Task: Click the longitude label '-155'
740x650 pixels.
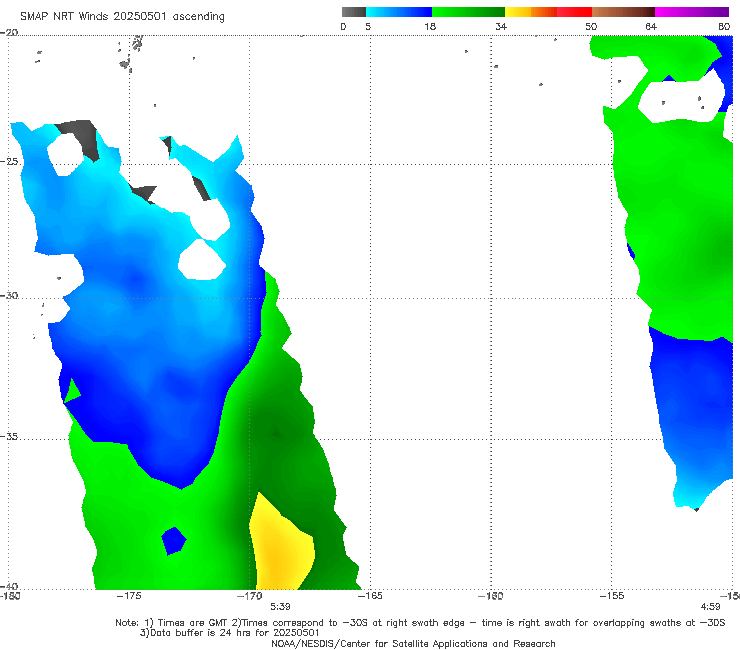Action: coord(612,596)
